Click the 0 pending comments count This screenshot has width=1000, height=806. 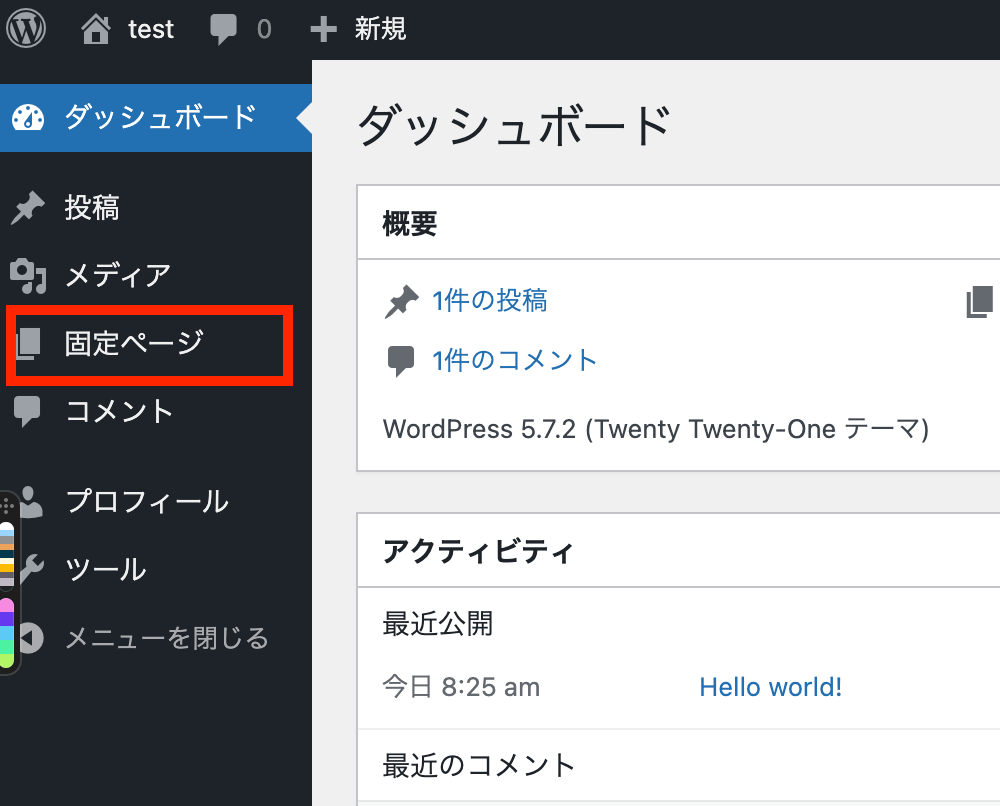[264, 29]
